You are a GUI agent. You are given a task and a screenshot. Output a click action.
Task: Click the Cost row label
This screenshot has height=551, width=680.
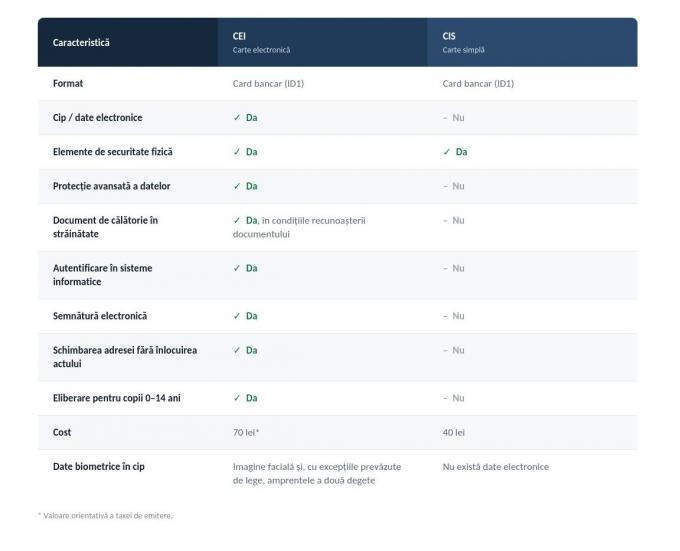coord(62,432)
